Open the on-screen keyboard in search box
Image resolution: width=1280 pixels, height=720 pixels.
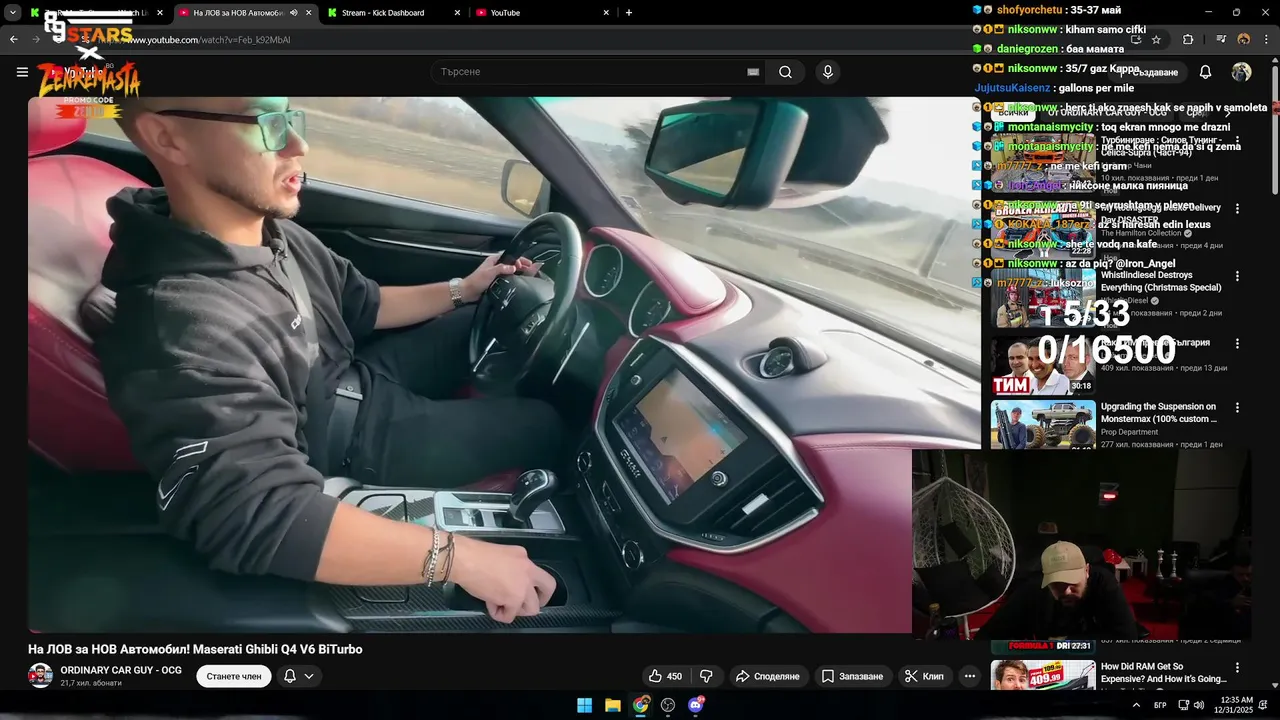[753, 72]
